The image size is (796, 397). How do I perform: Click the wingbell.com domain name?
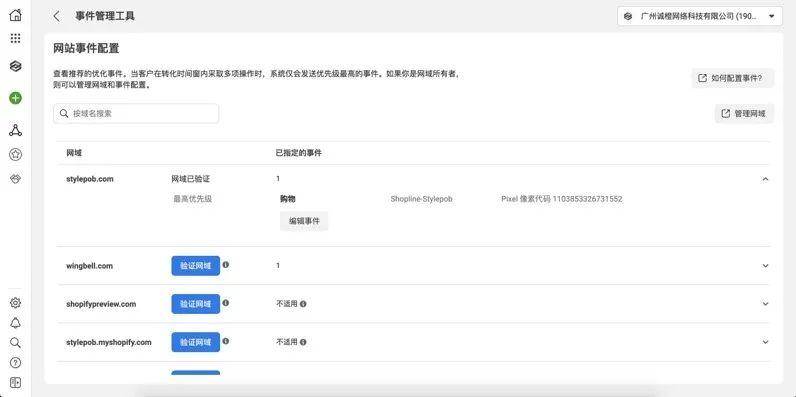coord(89,266)
